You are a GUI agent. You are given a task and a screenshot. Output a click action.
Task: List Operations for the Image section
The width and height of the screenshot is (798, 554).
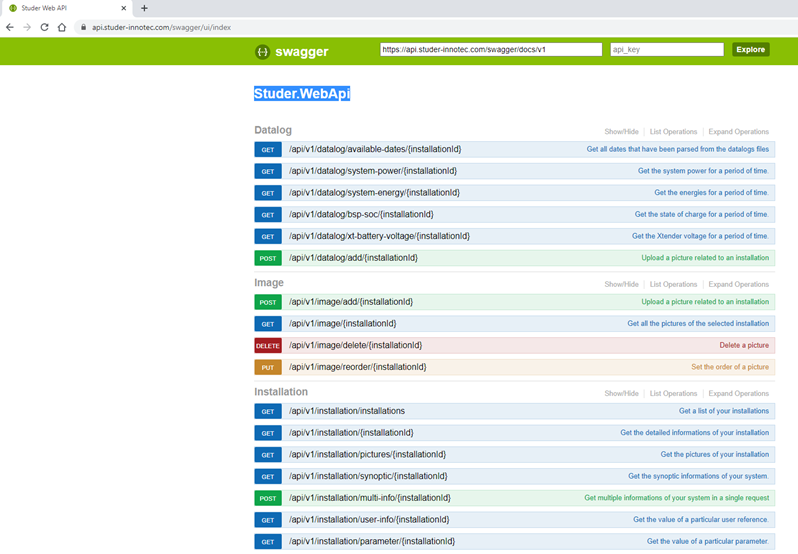pos(673,285)
